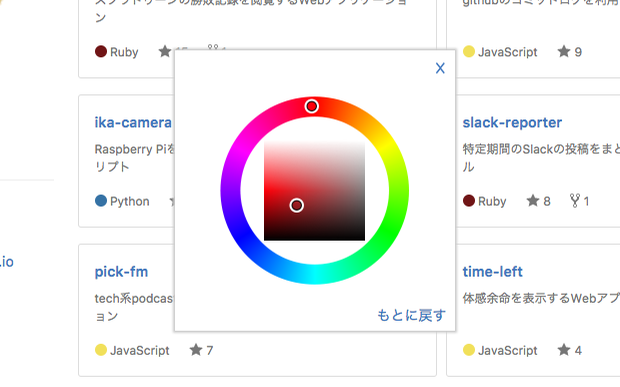Open the pick-fm repository link

coord(121,272)
